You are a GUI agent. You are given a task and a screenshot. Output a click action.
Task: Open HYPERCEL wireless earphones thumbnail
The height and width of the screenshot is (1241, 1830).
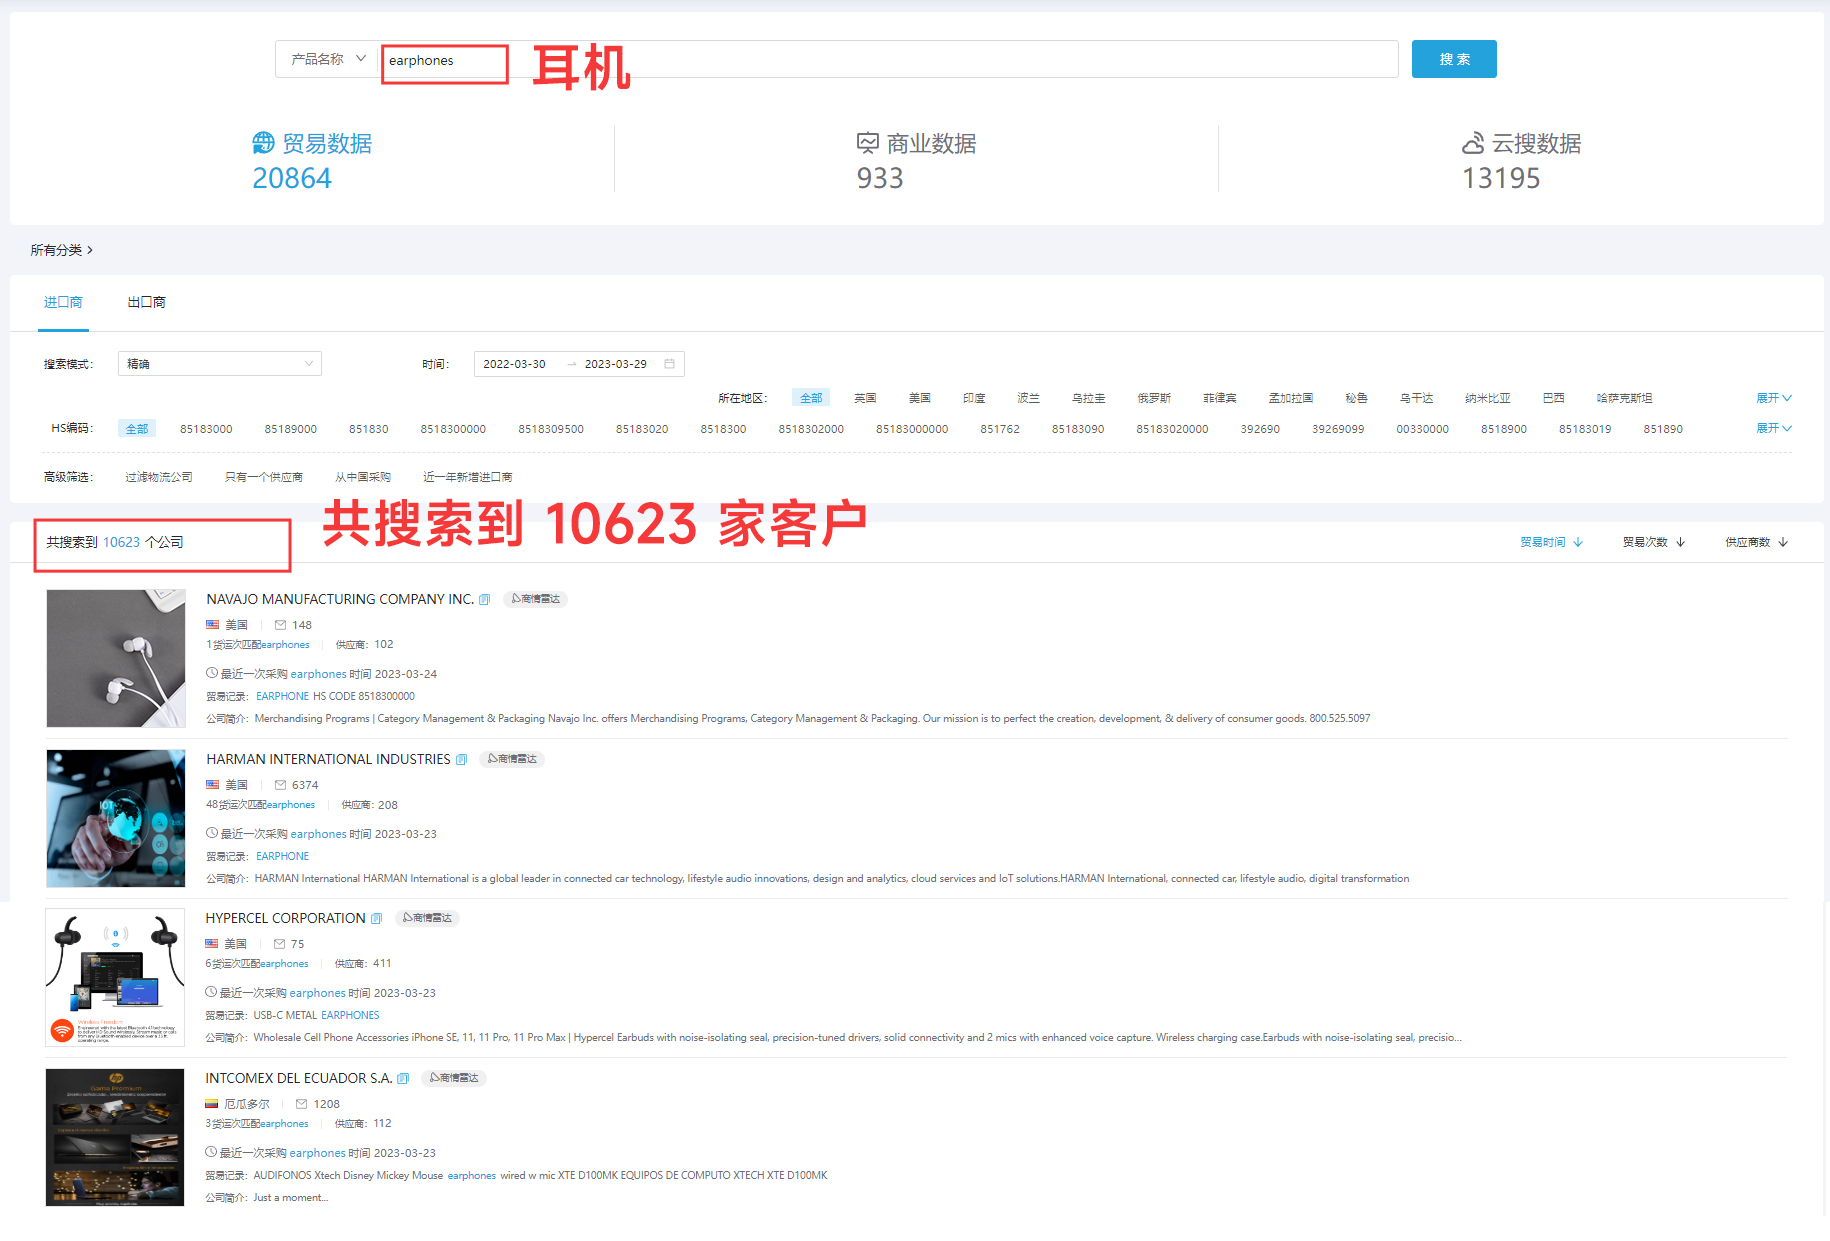click(x=115, y=977)
